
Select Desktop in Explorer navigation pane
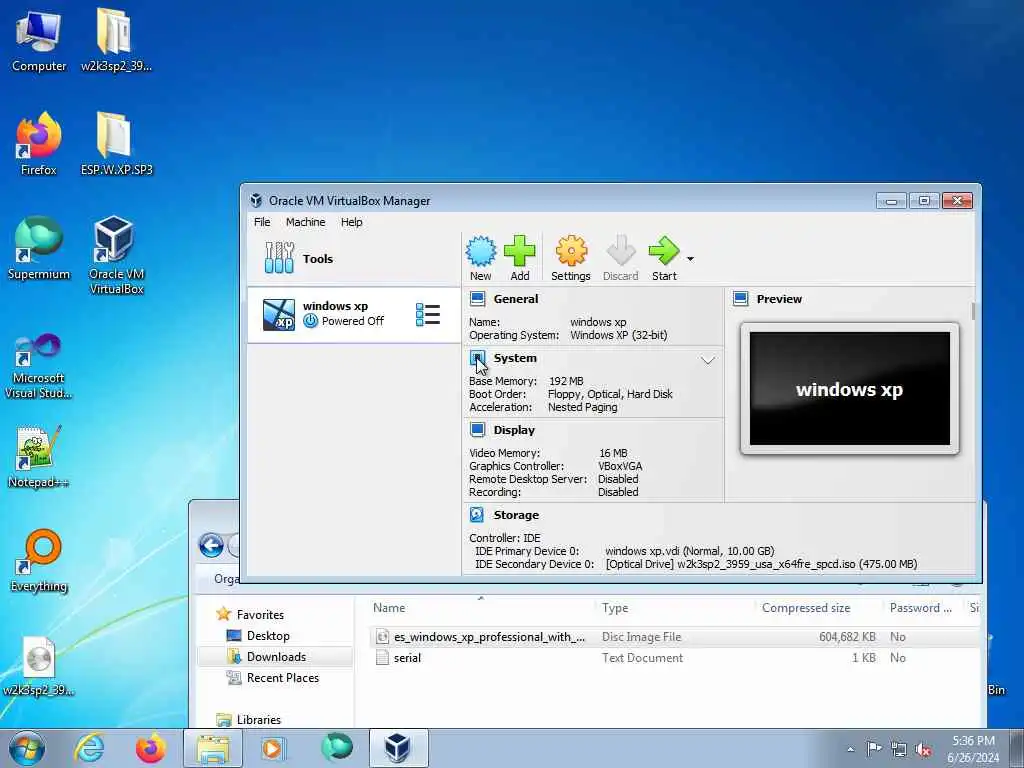tap(268, 635)
